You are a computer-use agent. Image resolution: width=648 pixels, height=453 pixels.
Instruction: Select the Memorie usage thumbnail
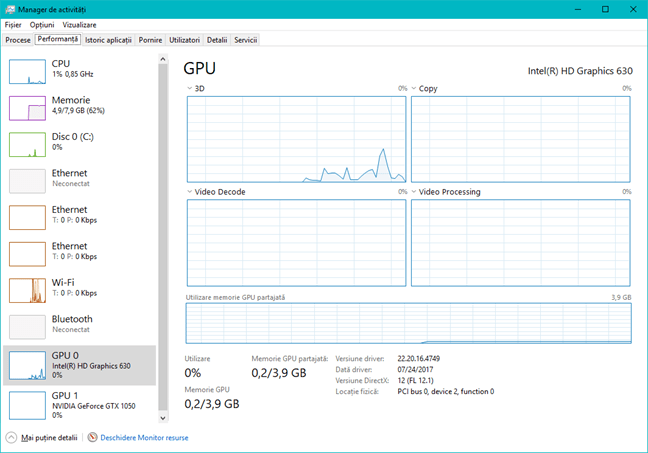27,108
